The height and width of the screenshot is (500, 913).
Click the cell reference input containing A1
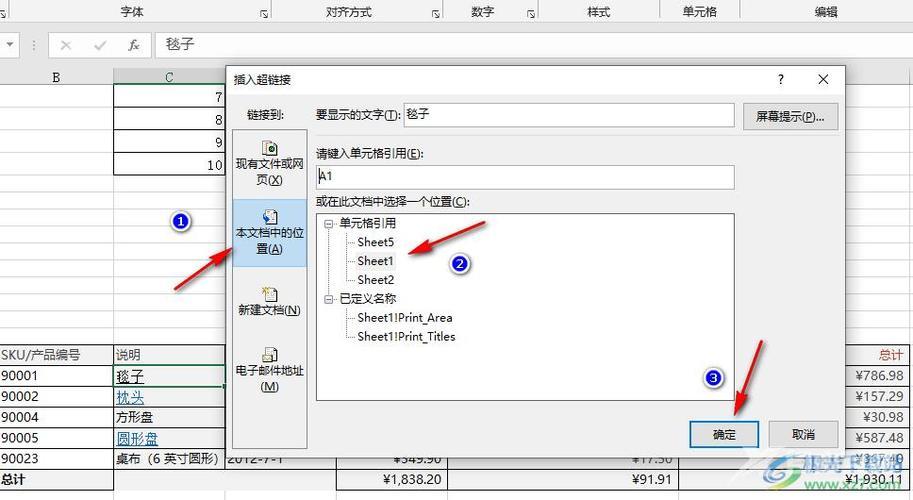pyautogui.click(x=525, y=177)
